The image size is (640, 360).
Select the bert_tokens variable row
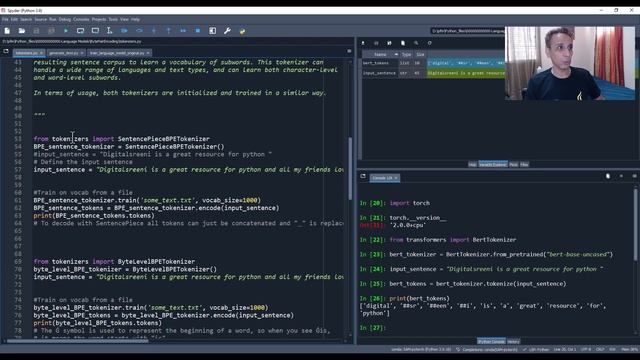pos(433,63)
